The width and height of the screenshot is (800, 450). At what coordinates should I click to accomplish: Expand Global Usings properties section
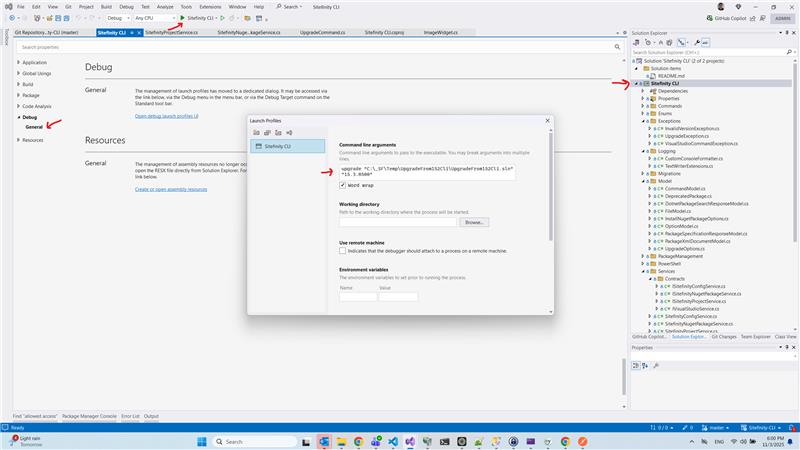(x=19, y=73)
